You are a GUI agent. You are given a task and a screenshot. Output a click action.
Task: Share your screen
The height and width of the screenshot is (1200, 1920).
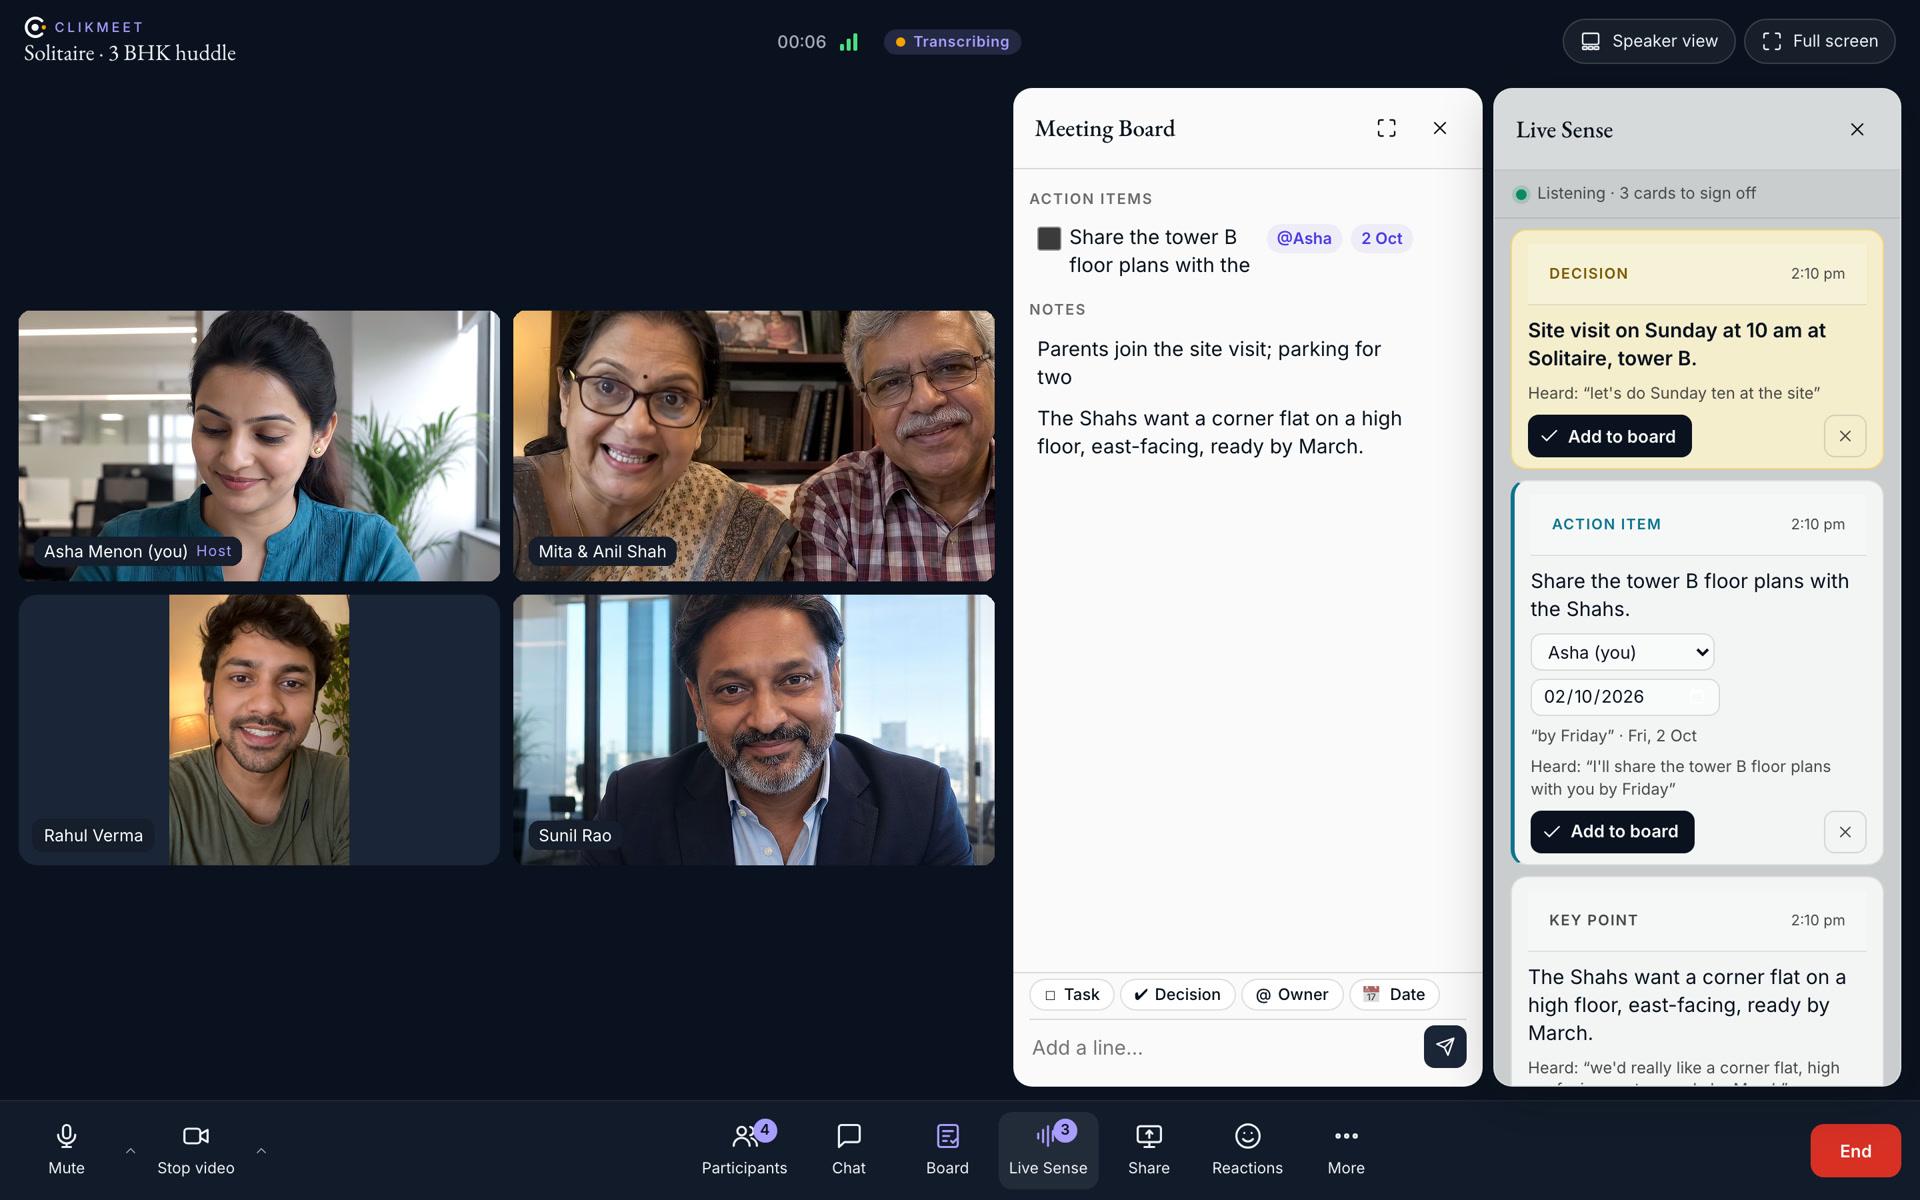[1149, 1150]
